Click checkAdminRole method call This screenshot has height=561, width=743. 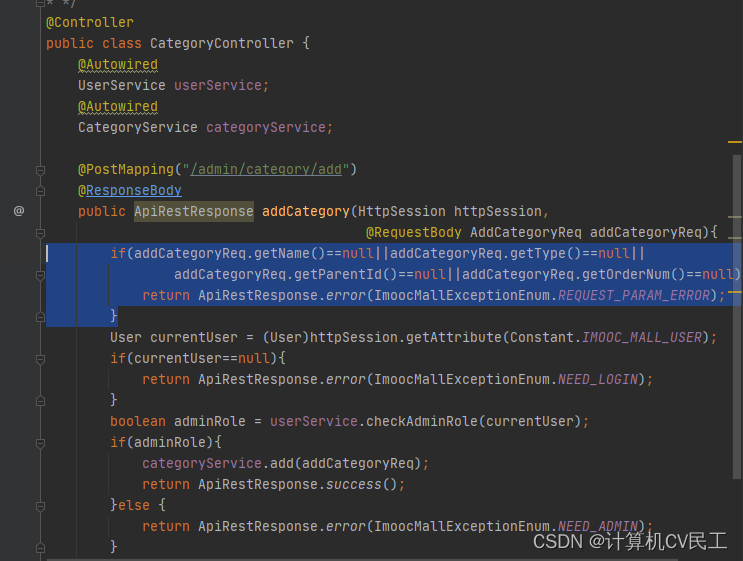[422, 421]
